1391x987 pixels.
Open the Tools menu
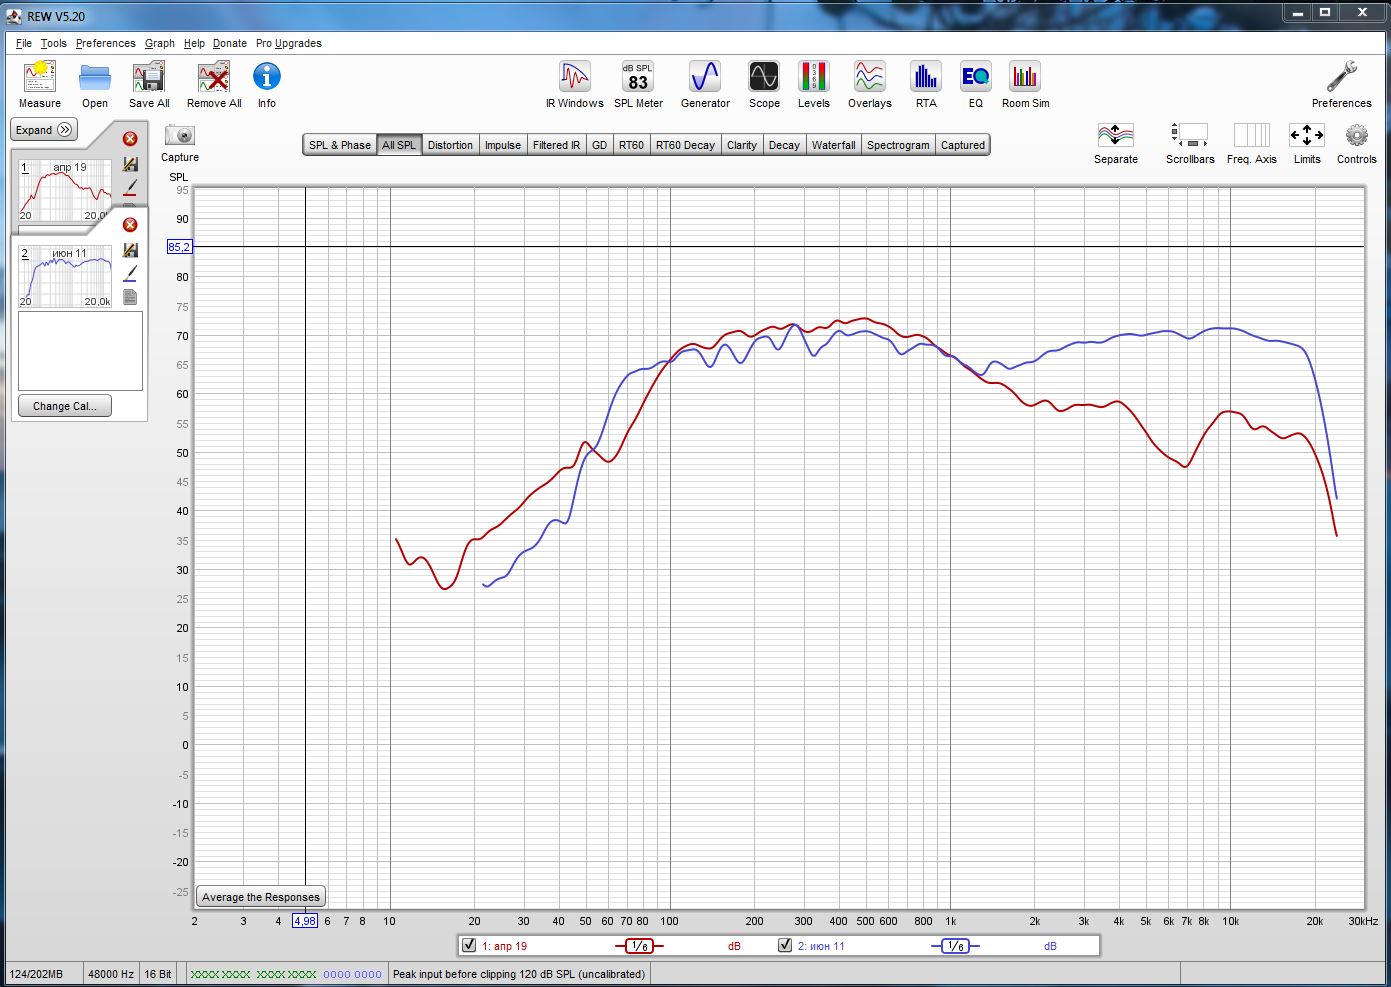(54, 43)
